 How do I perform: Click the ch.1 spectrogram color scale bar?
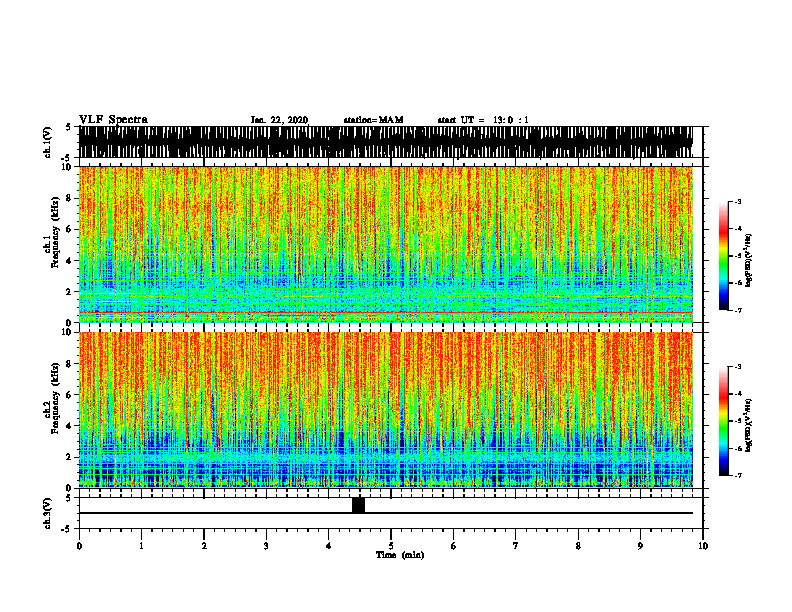[723, 256]
